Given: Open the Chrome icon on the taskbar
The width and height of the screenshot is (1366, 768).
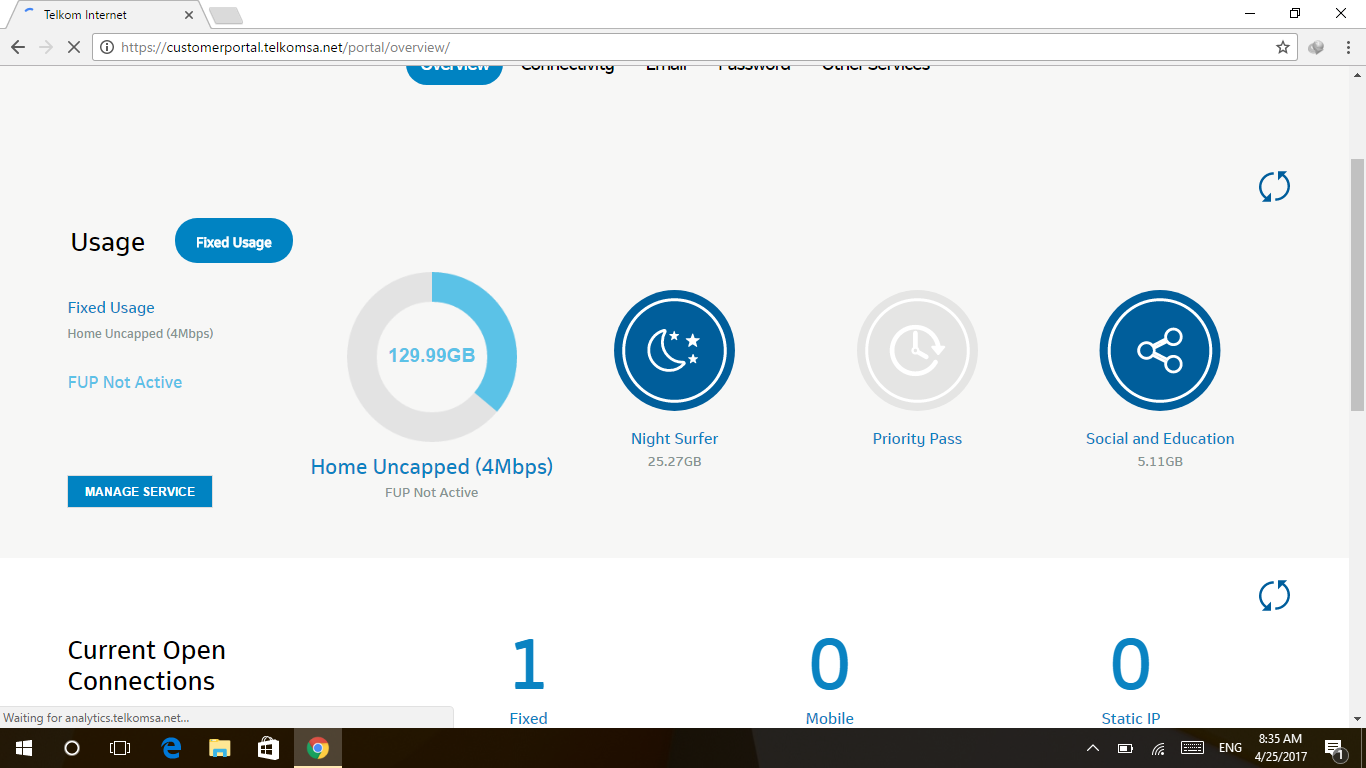Looking at the screenshot, I should pyautogui.click(x=318, y=748).
